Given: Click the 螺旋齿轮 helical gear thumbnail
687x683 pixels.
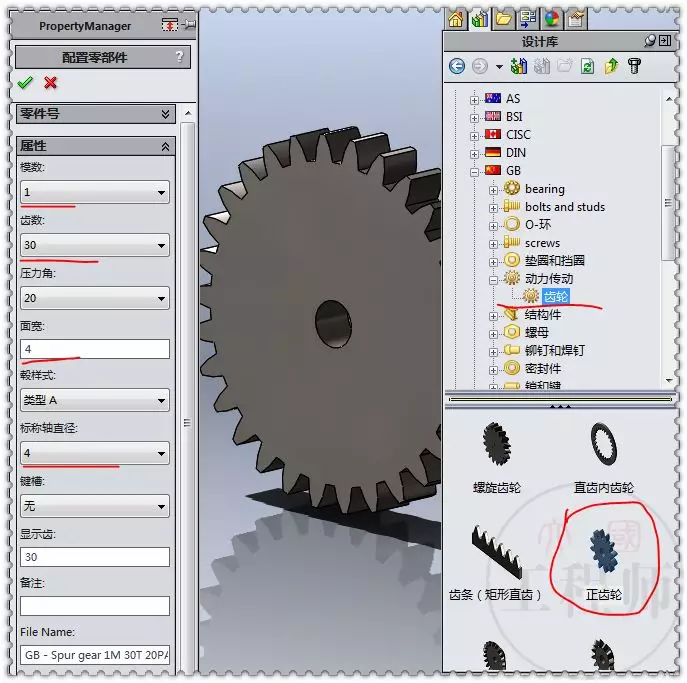Looking at the screenshot, I should coord(497,444).
